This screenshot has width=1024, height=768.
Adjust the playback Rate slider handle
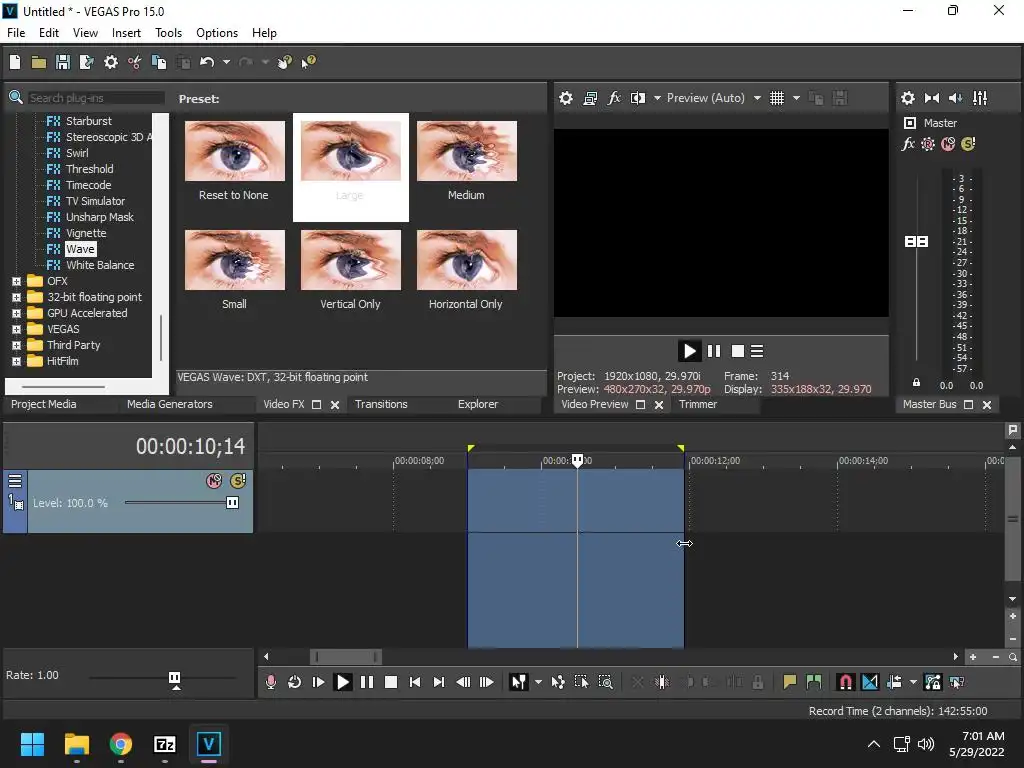(x=174, y=679)
